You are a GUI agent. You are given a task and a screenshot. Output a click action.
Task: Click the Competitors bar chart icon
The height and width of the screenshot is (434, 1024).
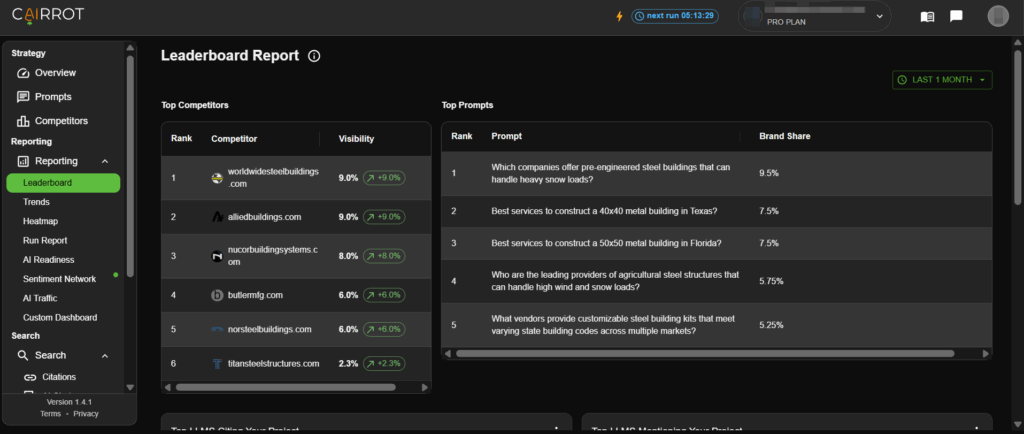pos(24,121)
